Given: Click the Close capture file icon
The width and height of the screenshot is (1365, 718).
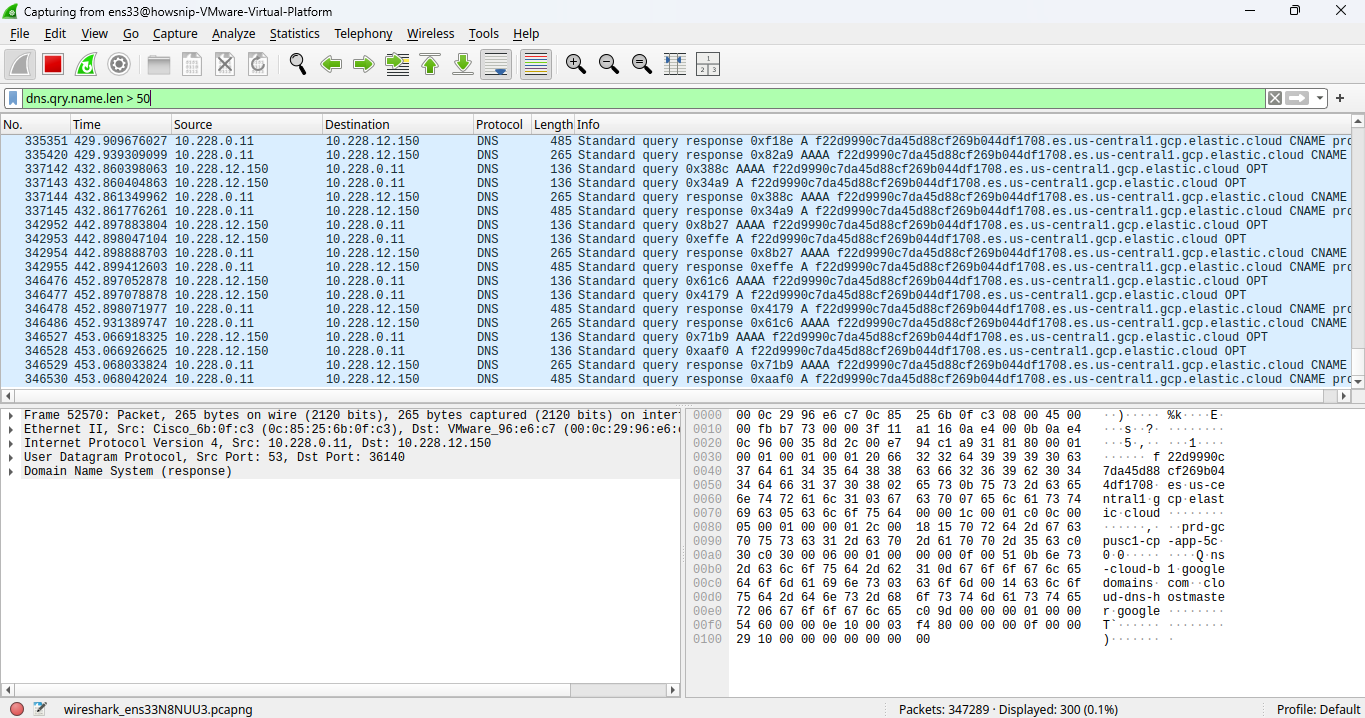Looking at the screenshot, I should 225,64.
